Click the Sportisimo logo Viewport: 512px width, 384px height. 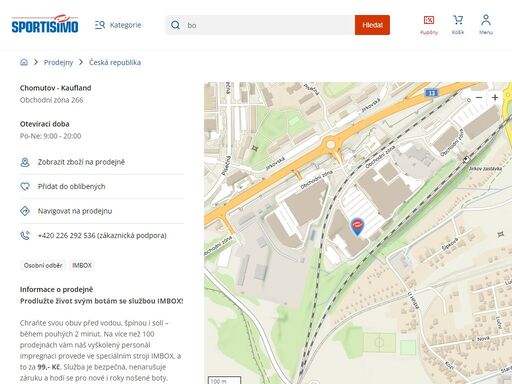45,24
